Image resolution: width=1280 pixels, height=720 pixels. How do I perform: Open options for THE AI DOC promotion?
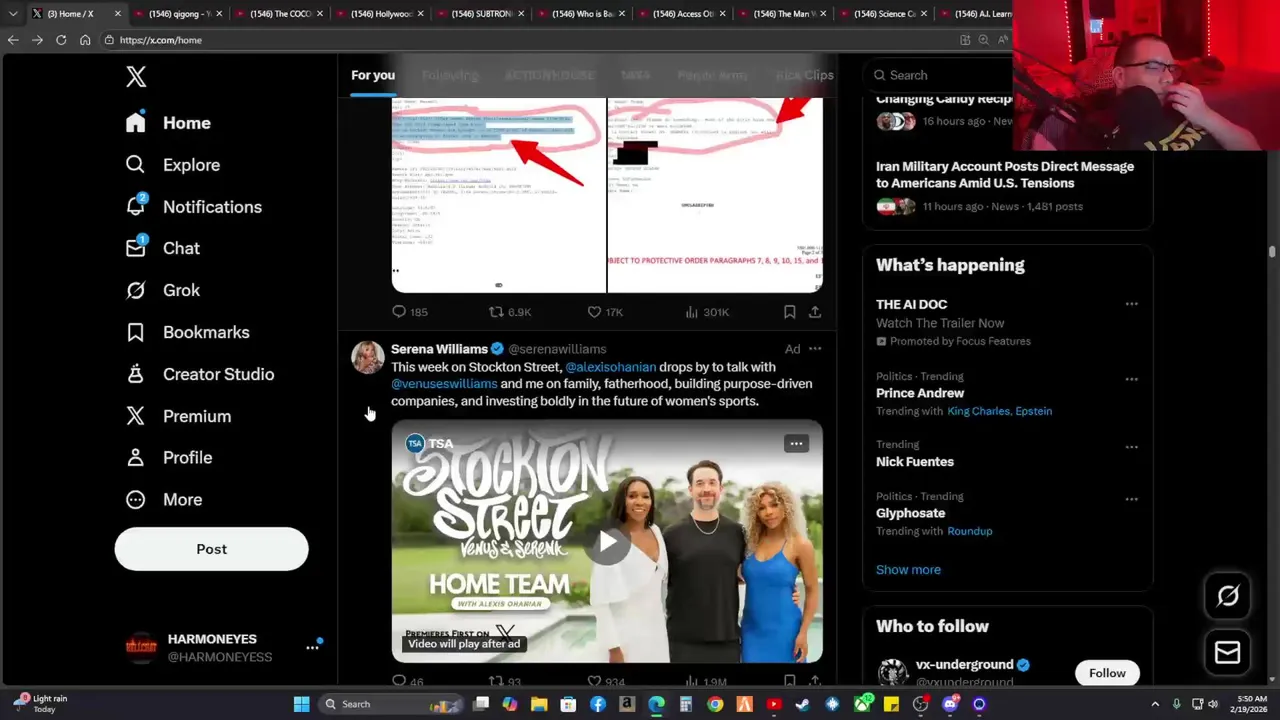click(x=1131, y=304)
